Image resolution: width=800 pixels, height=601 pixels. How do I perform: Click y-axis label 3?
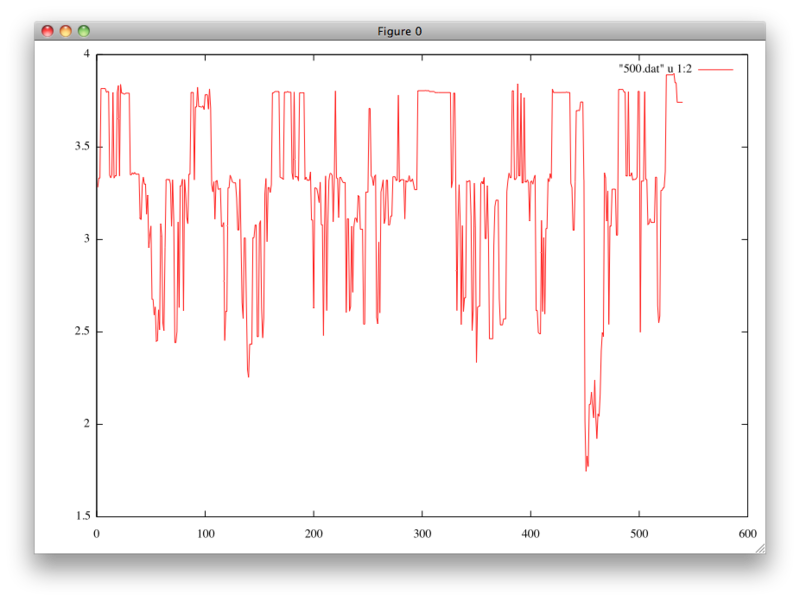pyautogui.click(x=86, y=239)
